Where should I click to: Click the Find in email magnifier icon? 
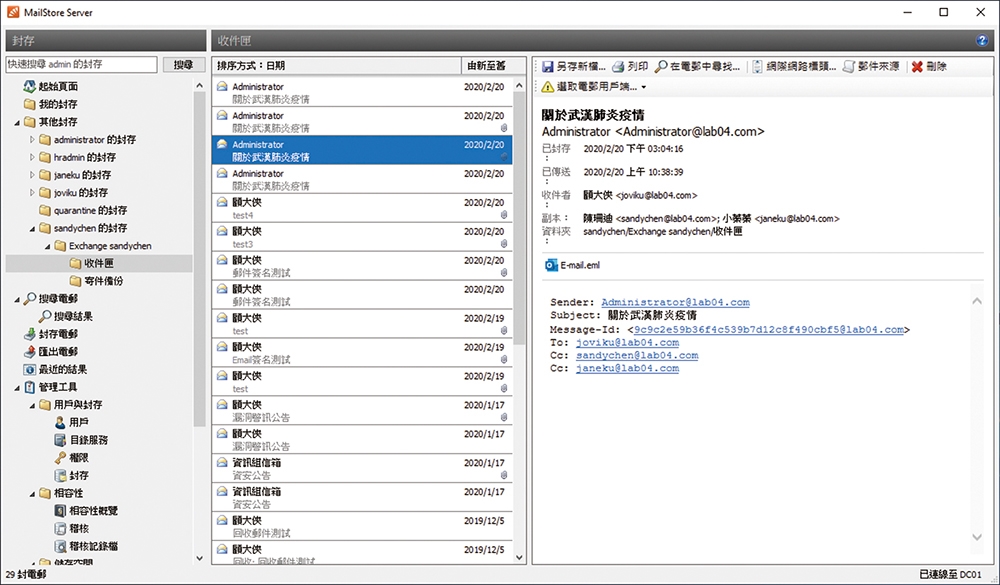point(661,66)
